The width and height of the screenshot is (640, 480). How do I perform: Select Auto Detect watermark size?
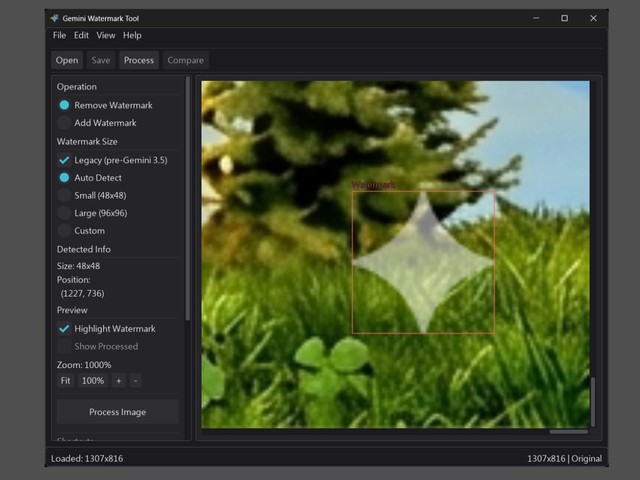tap(90, 178)
